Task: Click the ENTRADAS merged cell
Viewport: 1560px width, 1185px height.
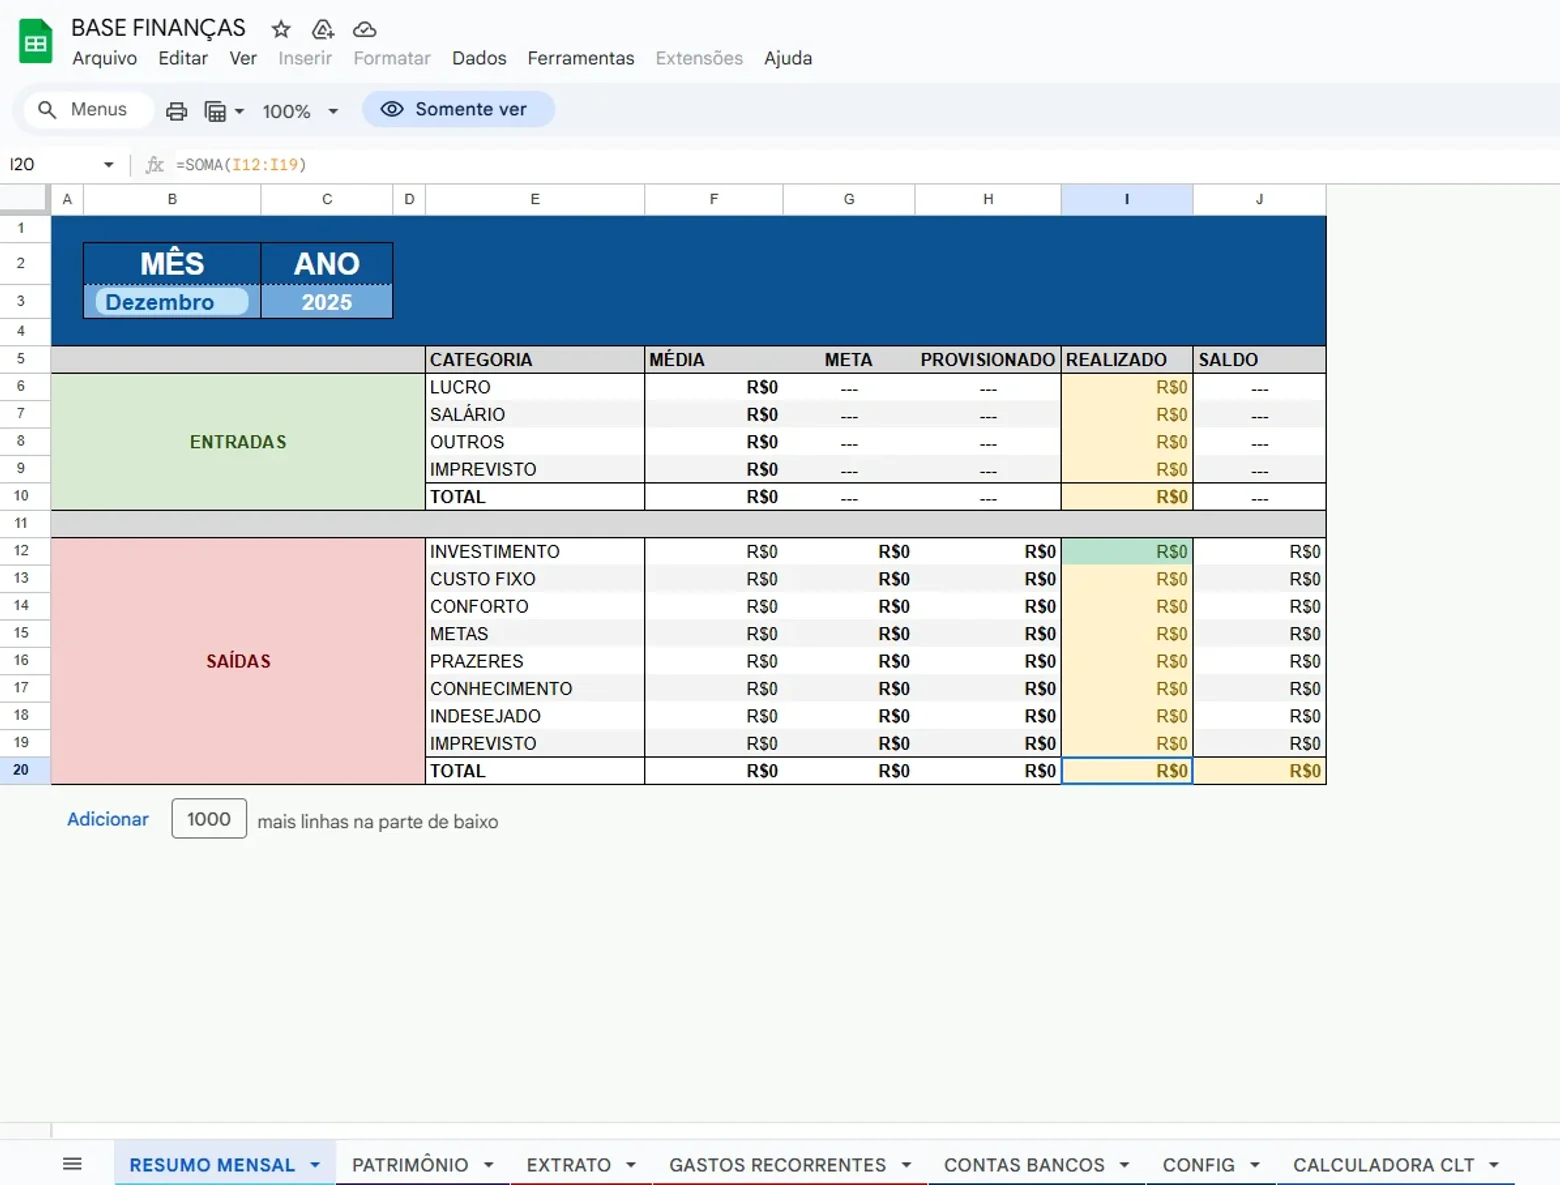Action: click(238, 442)
